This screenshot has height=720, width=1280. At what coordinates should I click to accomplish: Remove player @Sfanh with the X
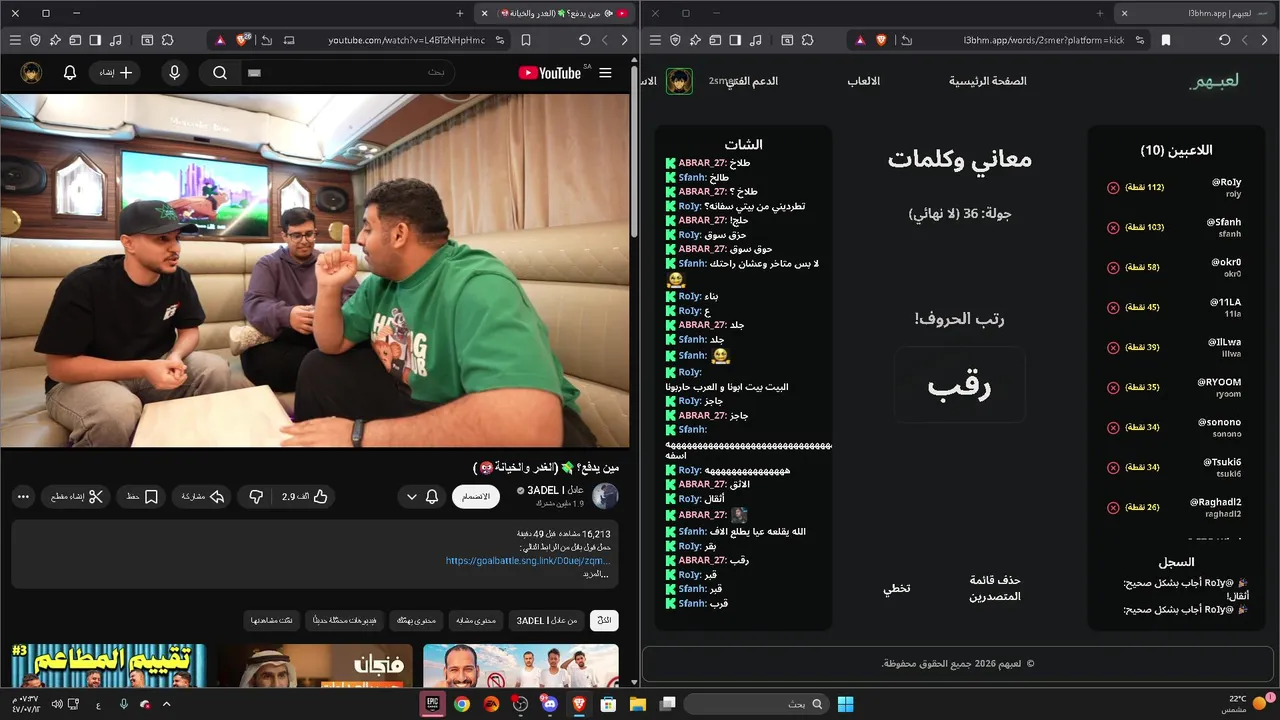(x=1113, y=228)
